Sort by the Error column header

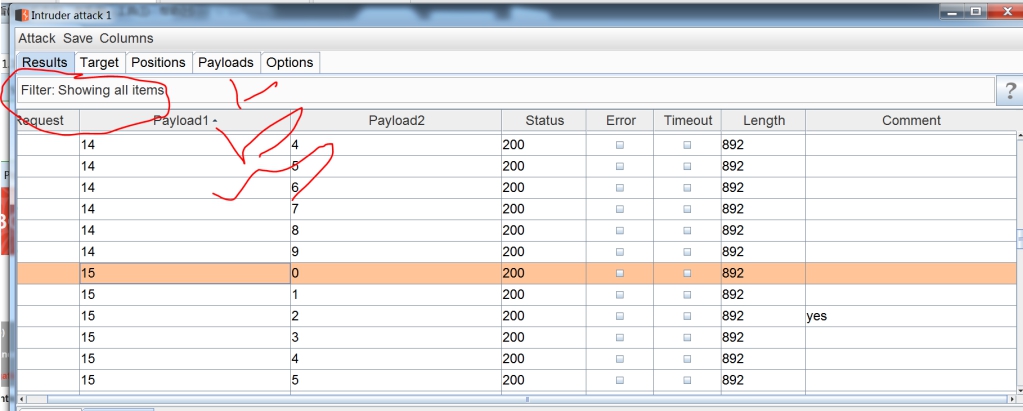point(620,121)
